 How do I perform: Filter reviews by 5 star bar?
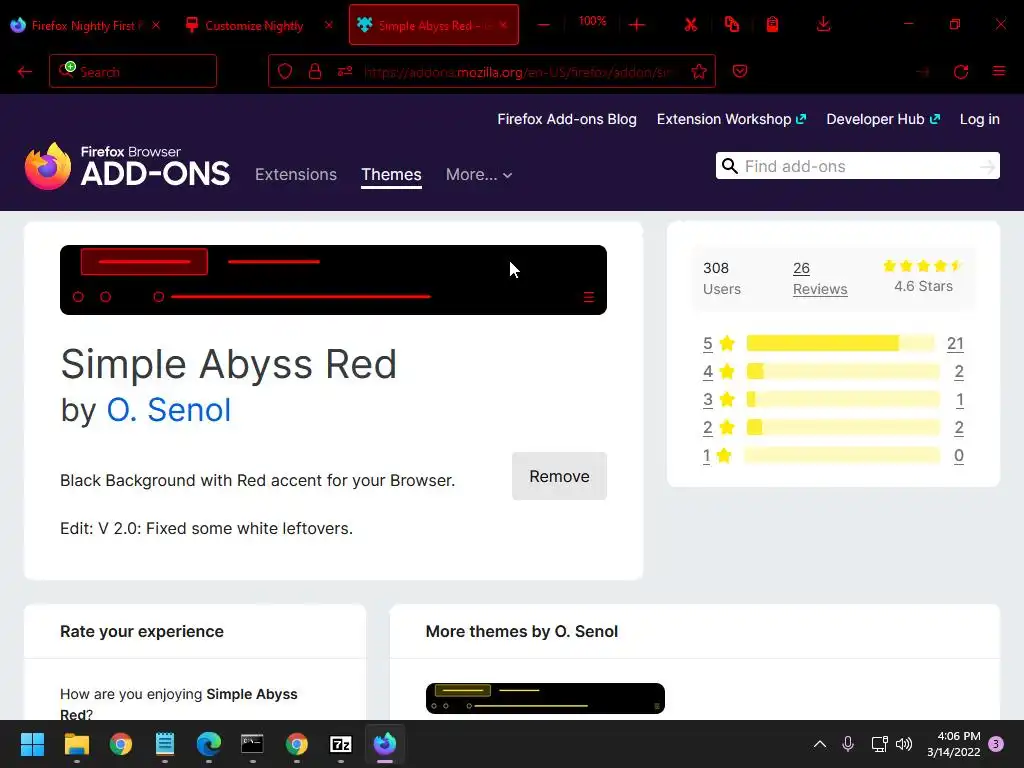(840, 344)
